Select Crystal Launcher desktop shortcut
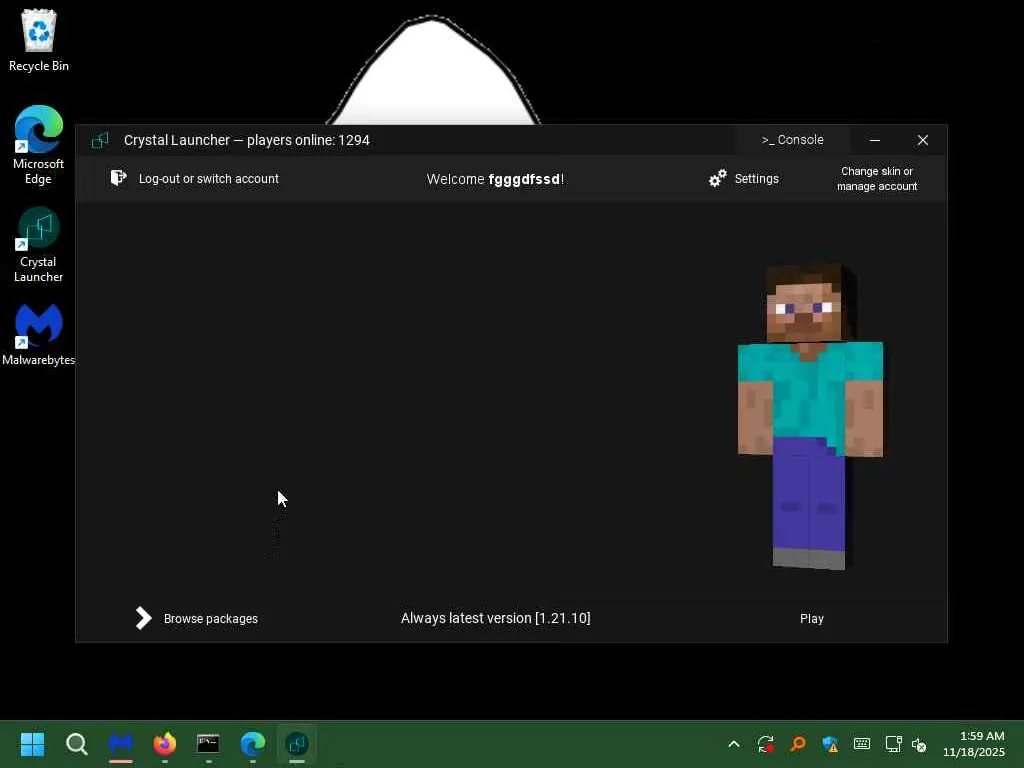 [x=39, y=245]
